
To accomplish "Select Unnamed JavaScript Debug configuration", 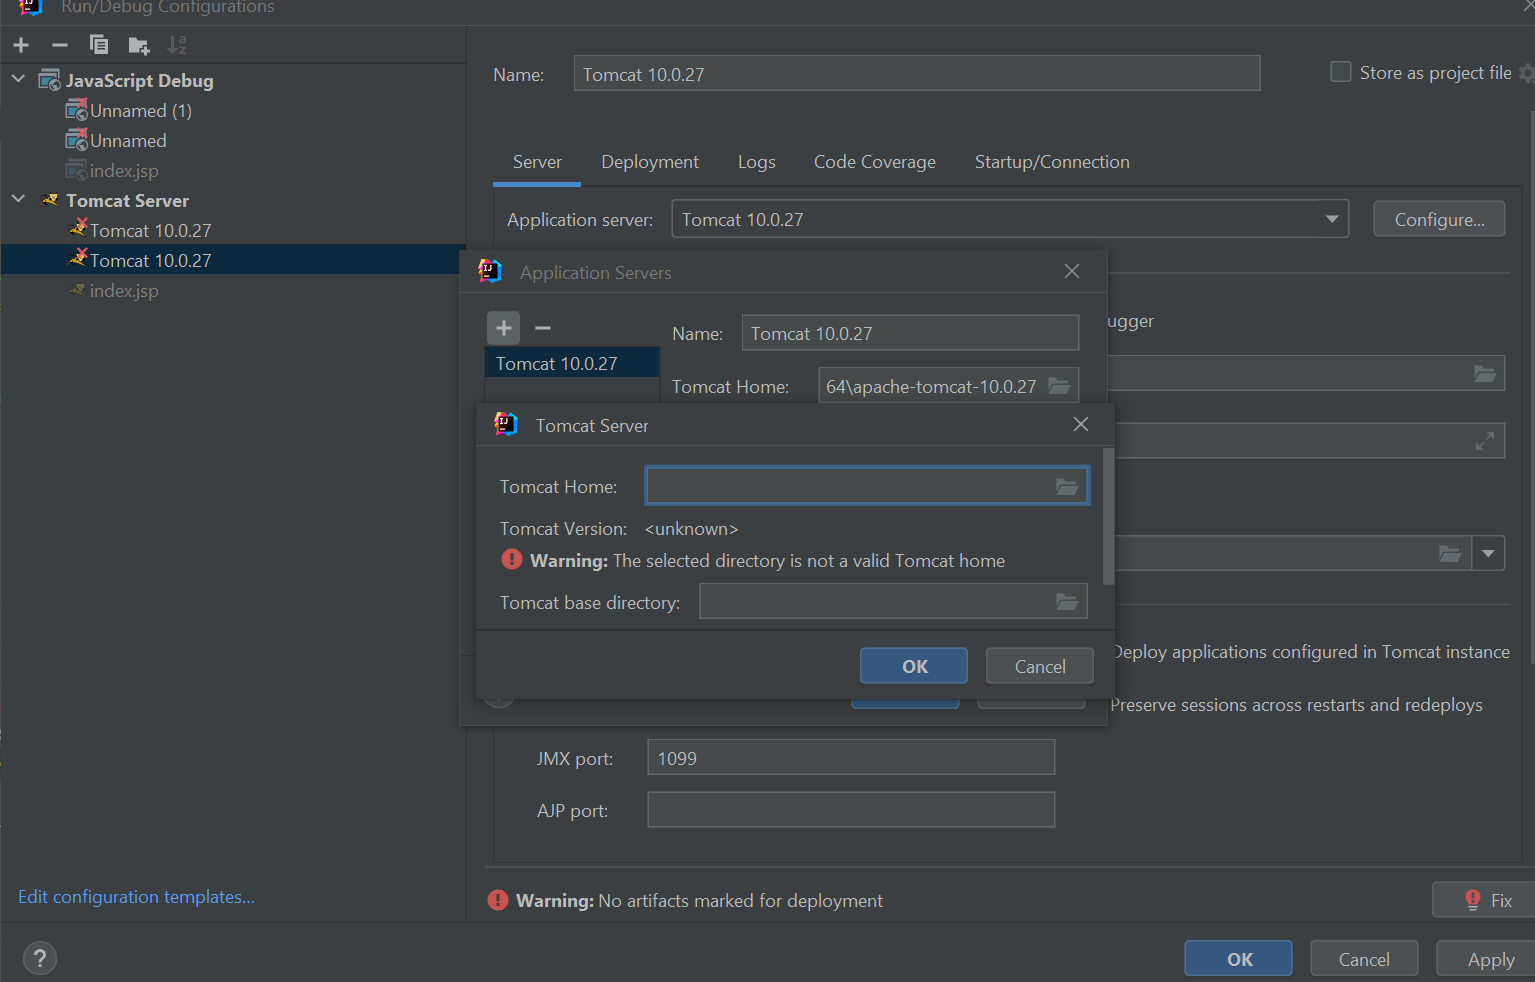I will 128,140.
